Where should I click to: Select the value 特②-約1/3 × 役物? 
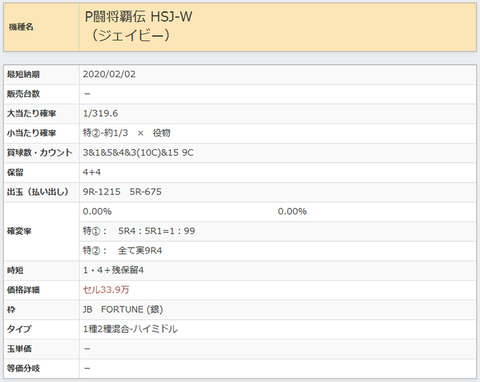point(127,133)
